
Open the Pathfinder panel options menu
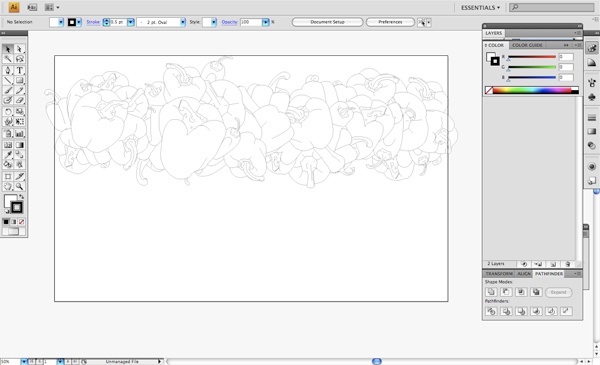(x=577, y=274)
